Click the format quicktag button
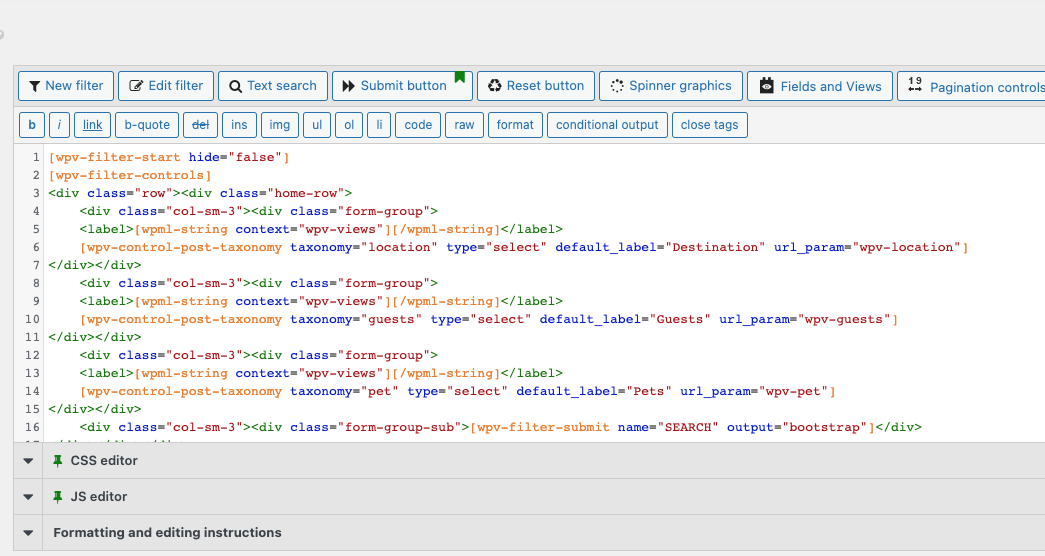1045x556 pixels. pos(515,125)
